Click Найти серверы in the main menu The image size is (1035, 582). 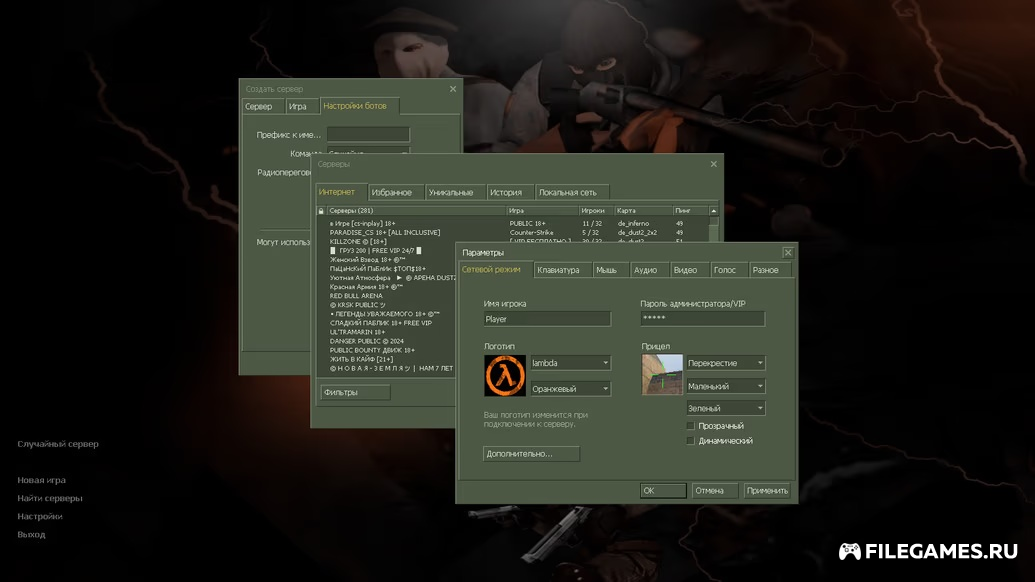point(50,498)
